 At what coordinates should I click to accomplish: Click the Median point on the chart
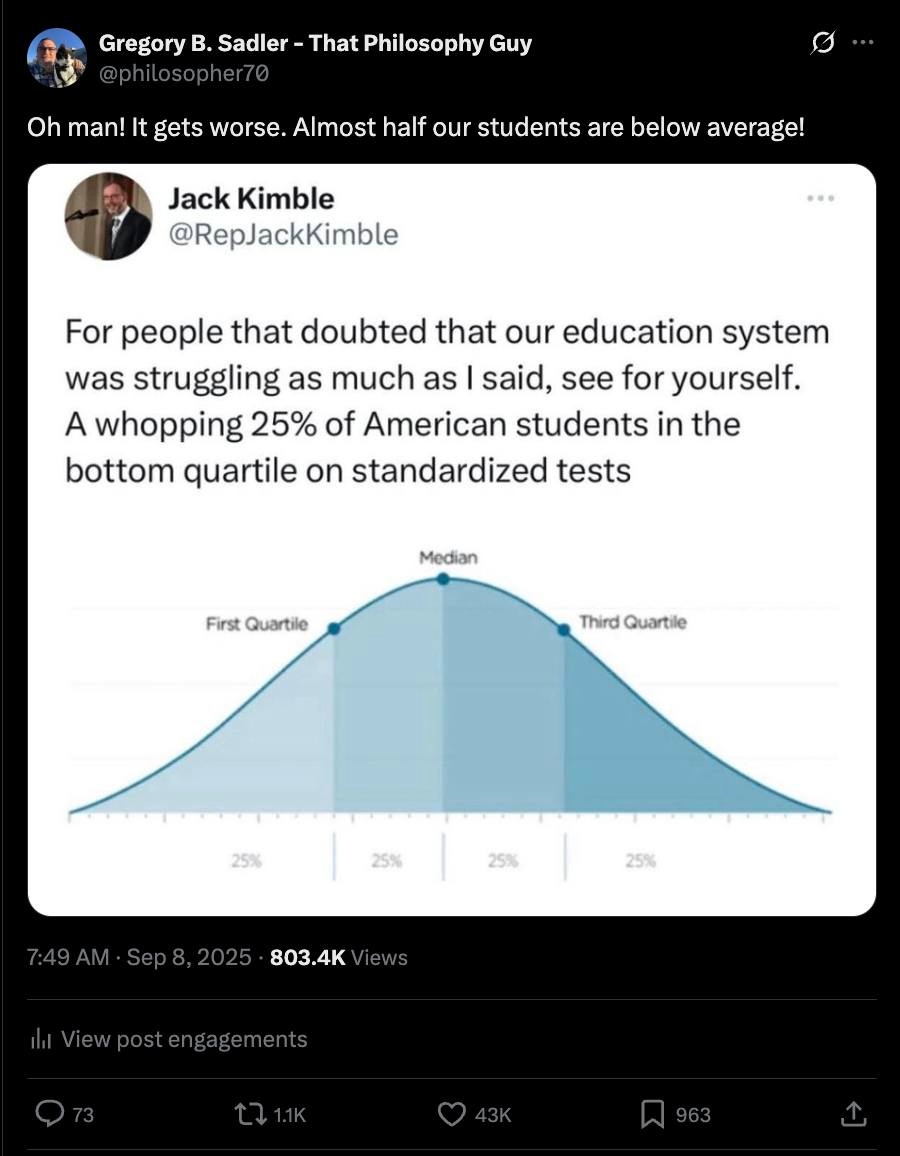(x=443, y=578)
